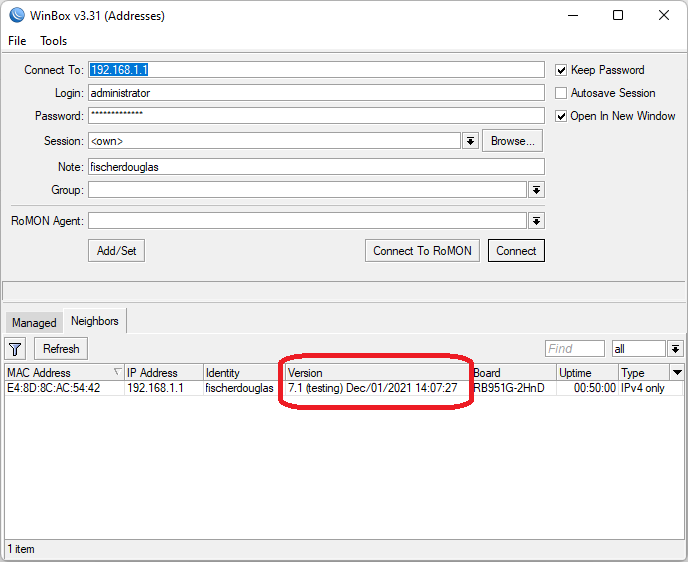Switch to the Managed tab

(x=34, y=323)
